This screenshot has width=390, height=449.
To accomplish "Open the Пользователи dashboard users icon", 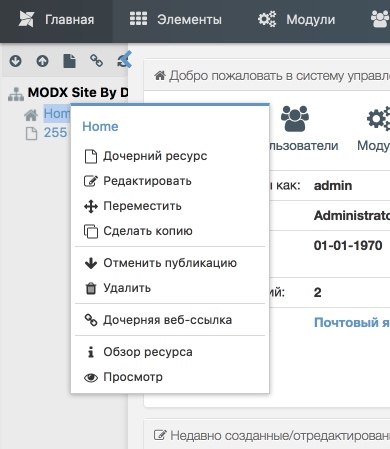I will 295,118.
